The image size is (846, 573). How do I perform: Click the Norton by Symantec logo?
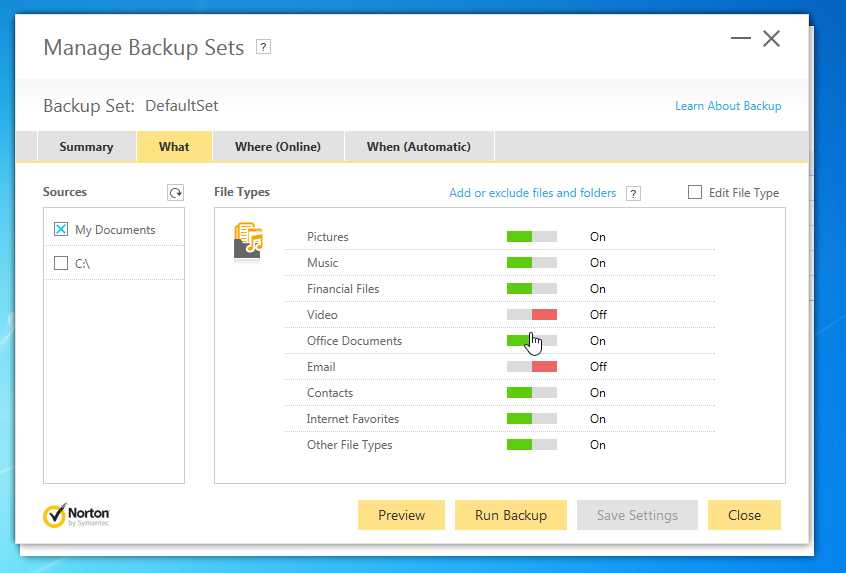(76, 515)
